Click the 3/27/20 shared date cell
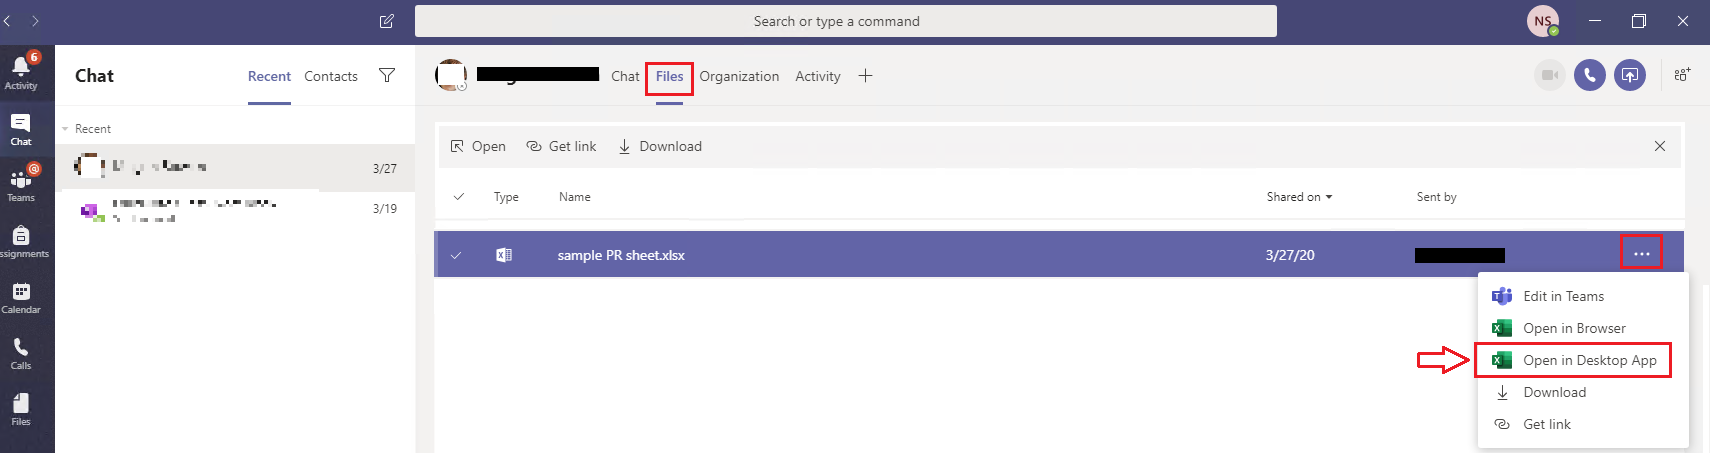This screenshot has width=1710, height=453. click(x=1290, y=255)
